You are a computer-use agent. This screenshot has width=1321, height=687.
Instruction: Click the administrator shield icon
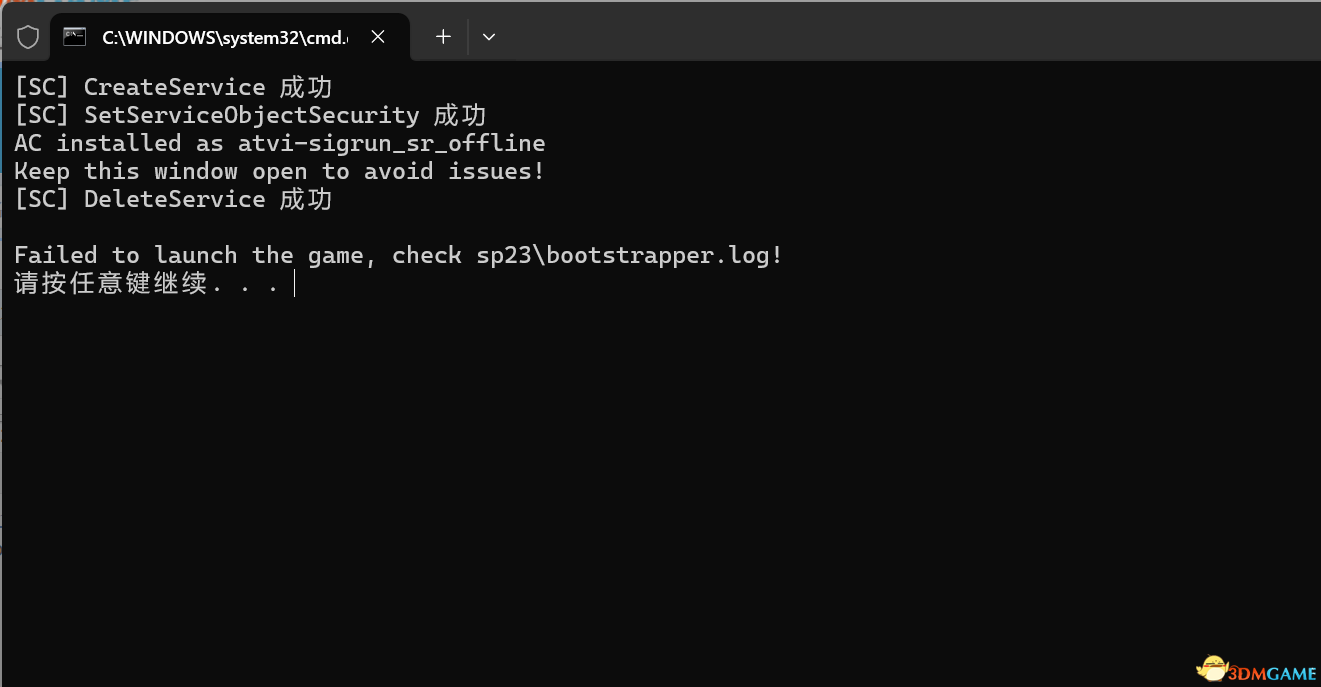28,37
